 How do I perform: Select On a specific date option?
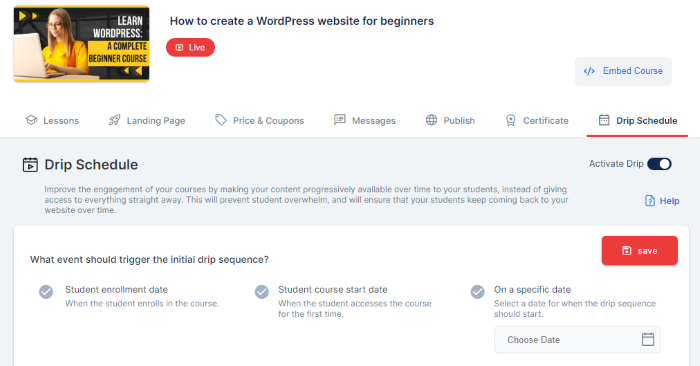(x=478, y=292)
